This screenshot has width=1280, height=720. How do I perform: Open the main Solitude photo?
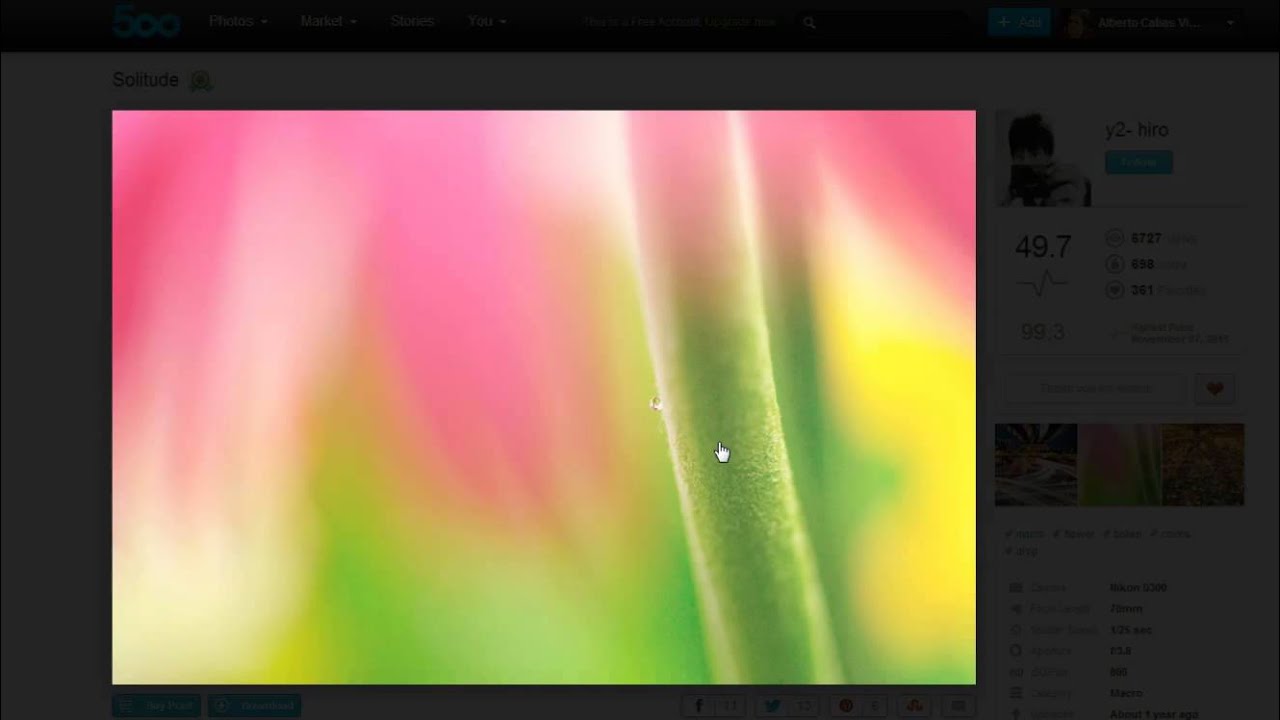click(543, 397)
